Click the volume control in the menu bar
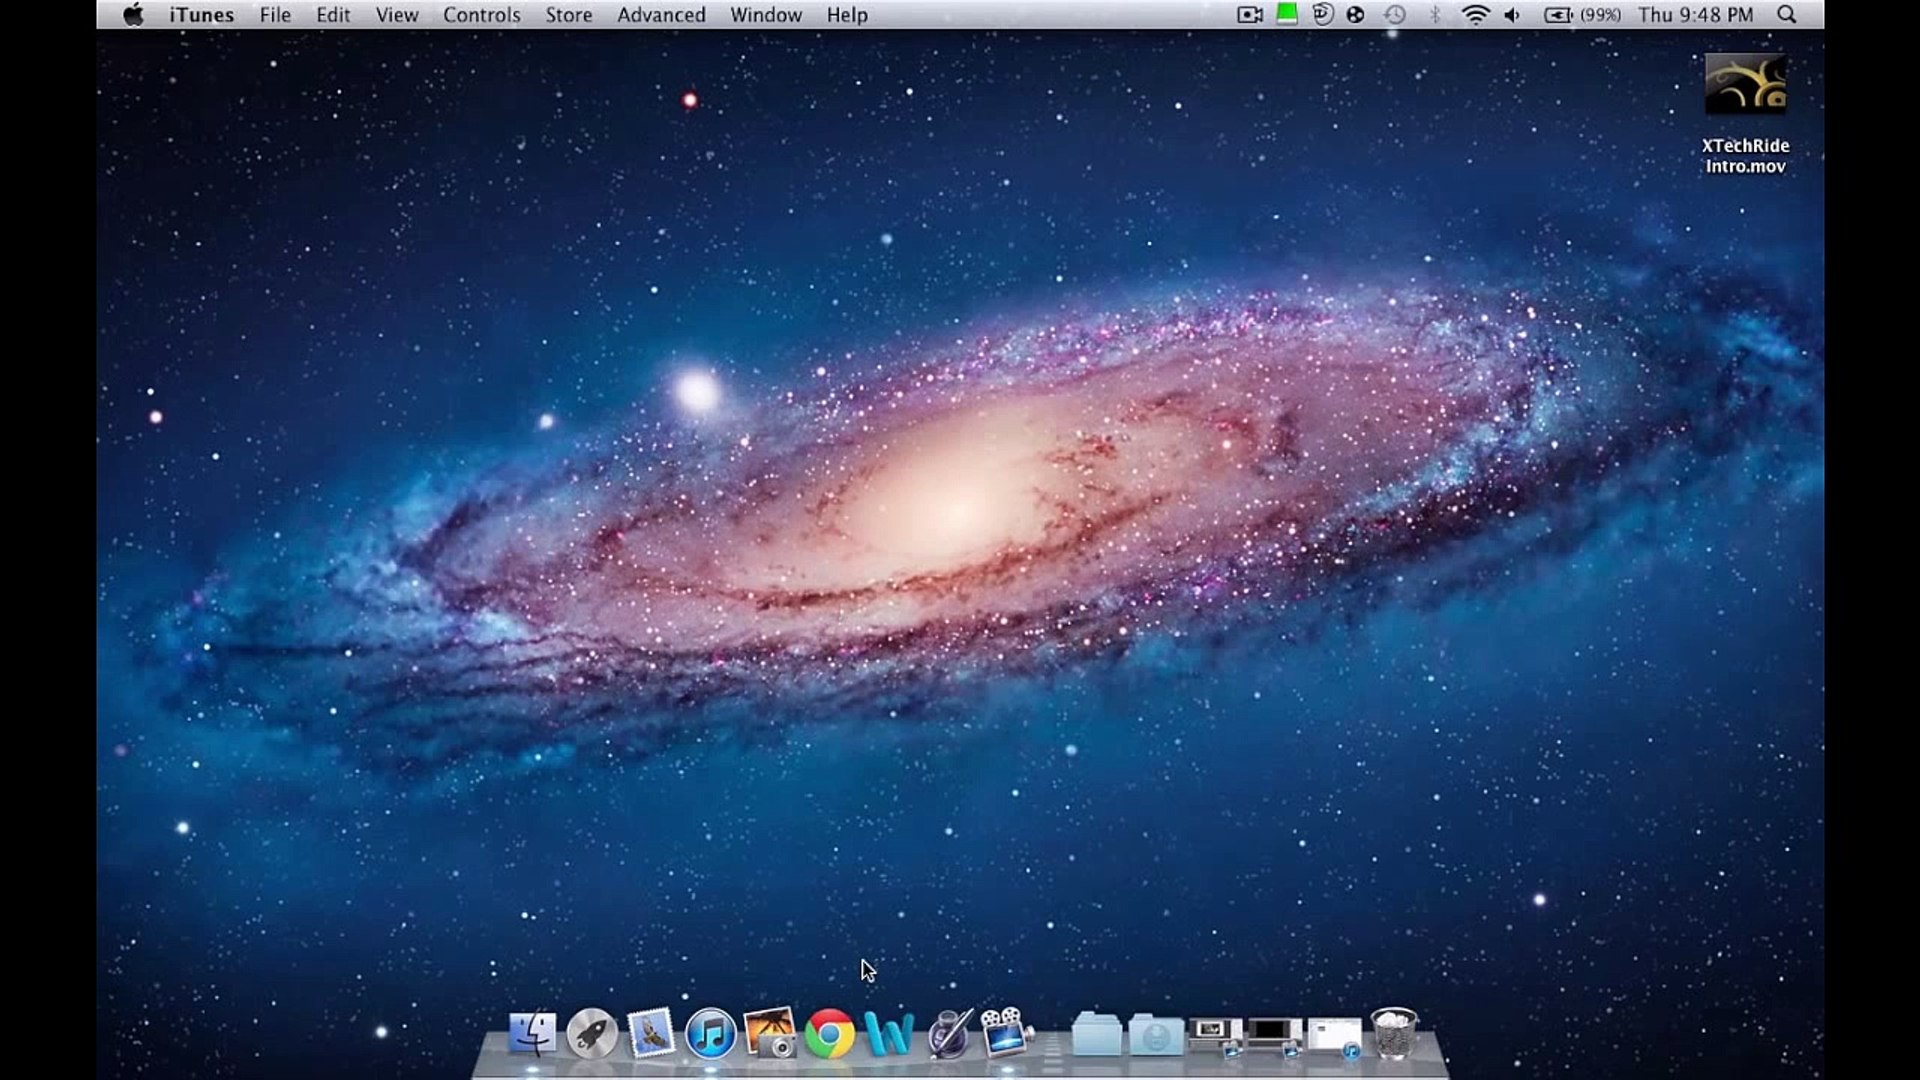The height and width of the screenshot is (1080, 1920). tap(1511, 15)
